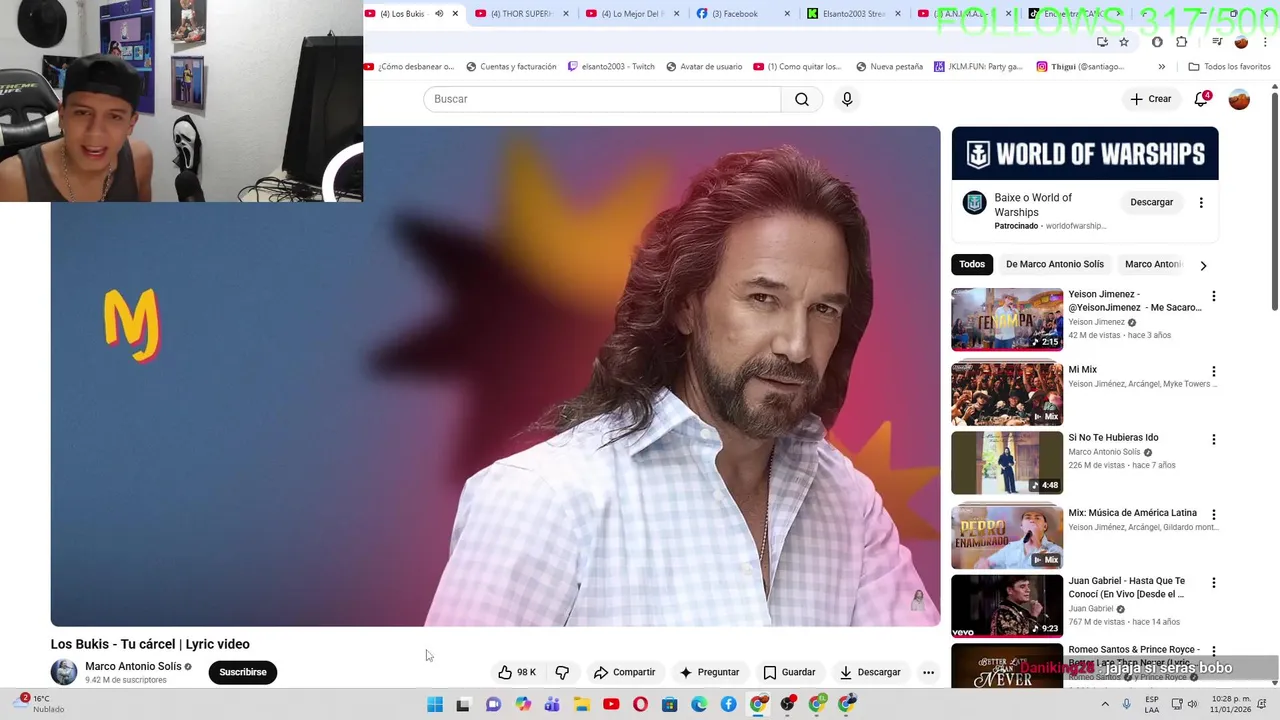Like the video with 98 K likes
The width and height of the screenshot is (1280, 720).
[x=517, y=672]
